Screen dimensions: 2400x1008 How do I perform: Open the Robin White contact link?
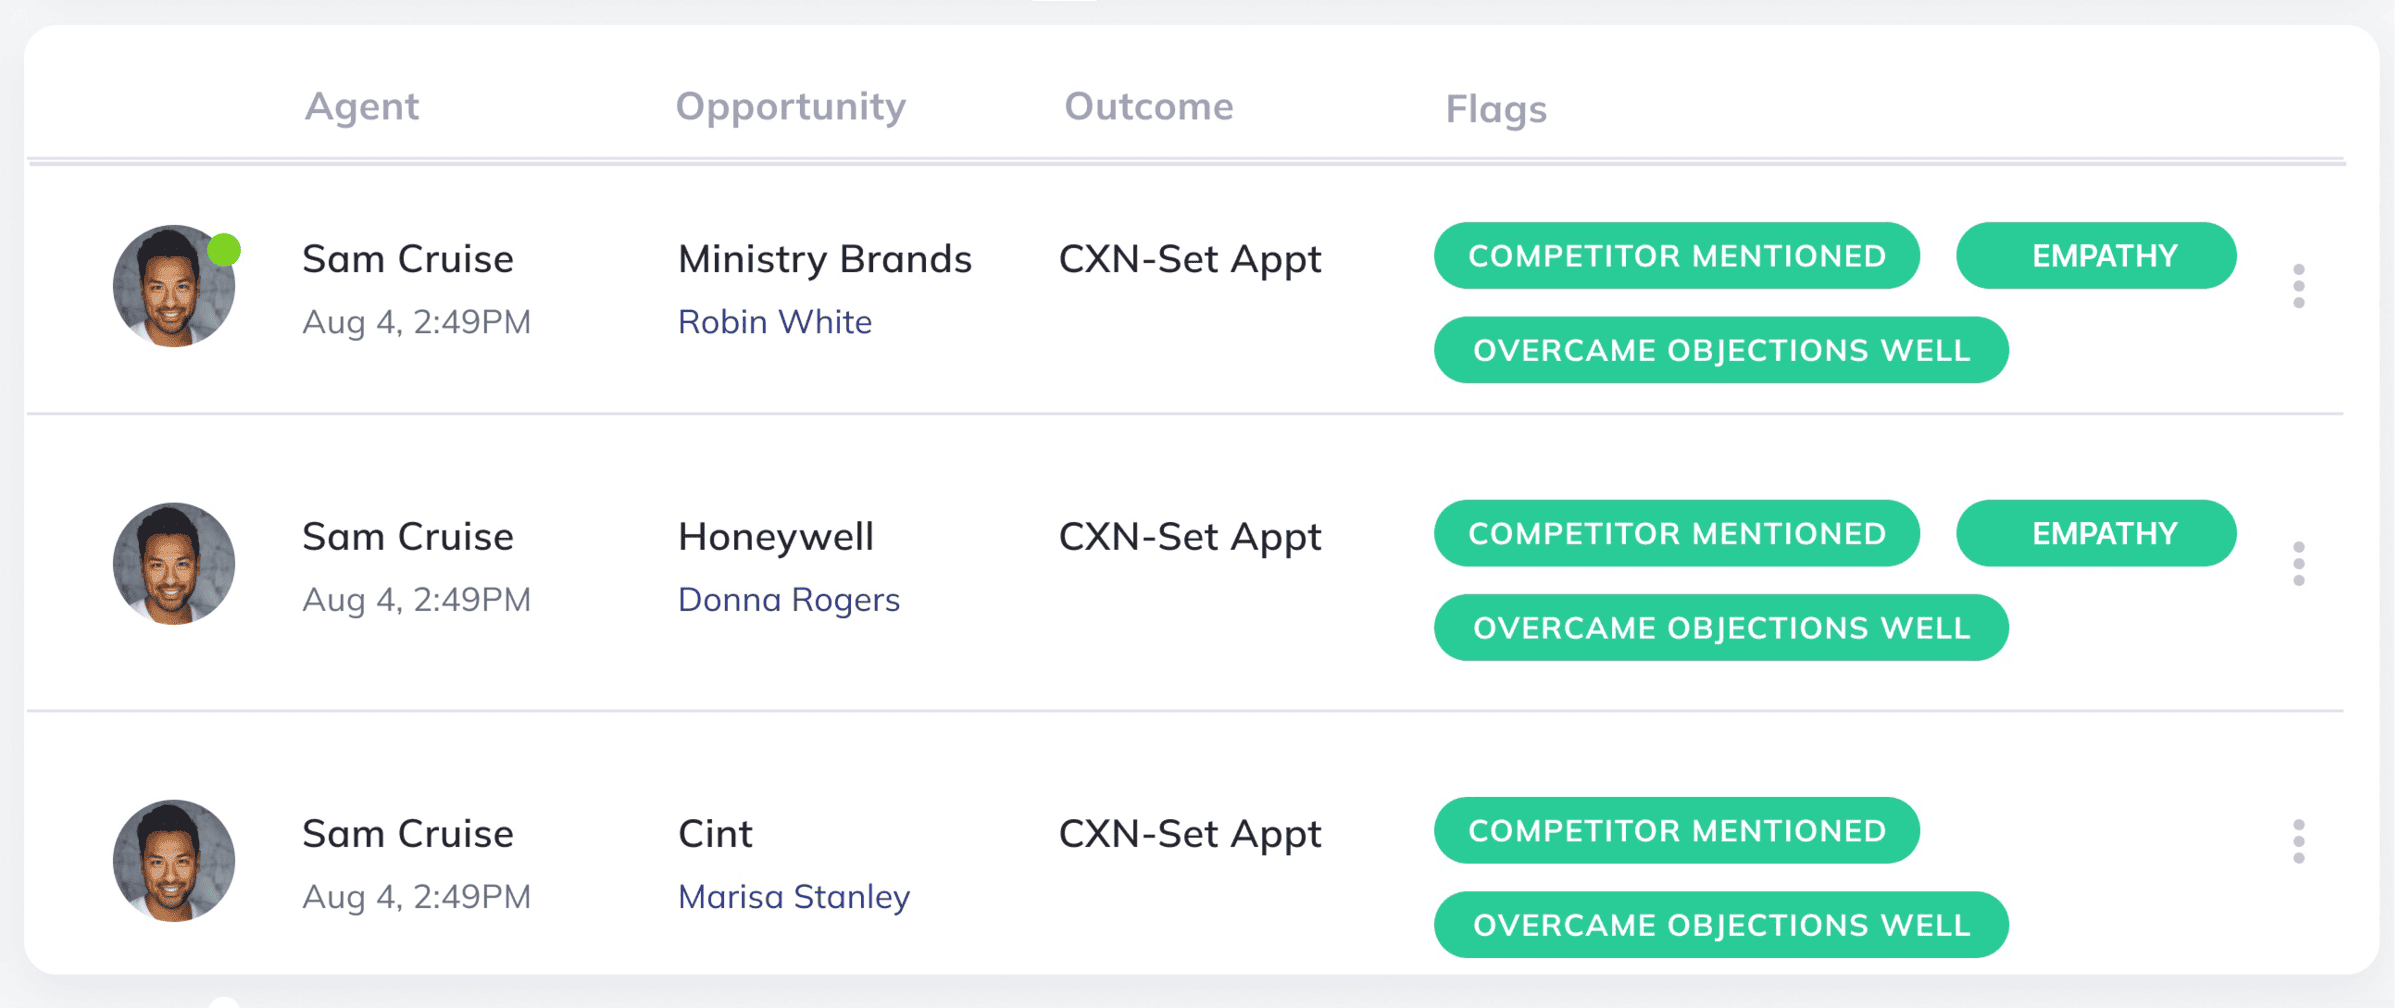[774, 322]
